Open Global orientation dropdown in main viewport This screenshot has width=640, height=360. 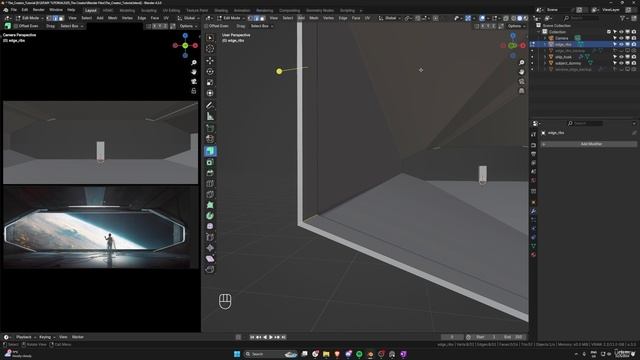[x=389, y=18]
